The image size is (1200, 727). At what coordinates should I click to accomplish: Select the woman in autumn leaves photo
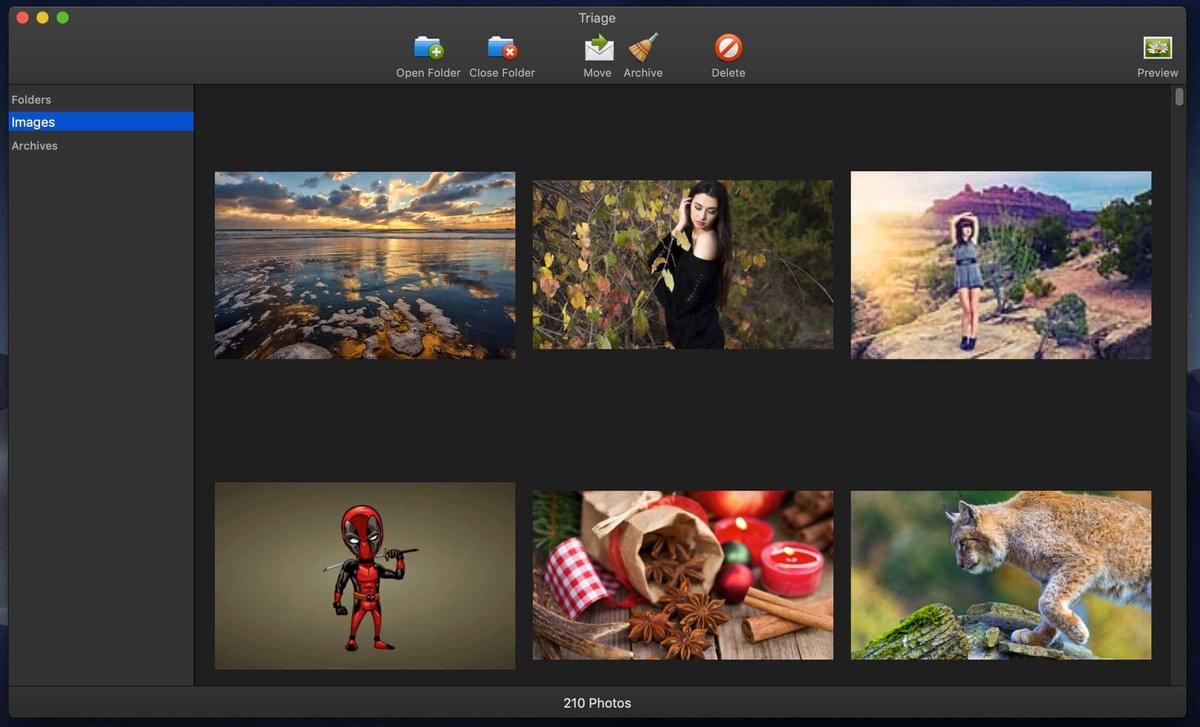[x=683, y=265]
